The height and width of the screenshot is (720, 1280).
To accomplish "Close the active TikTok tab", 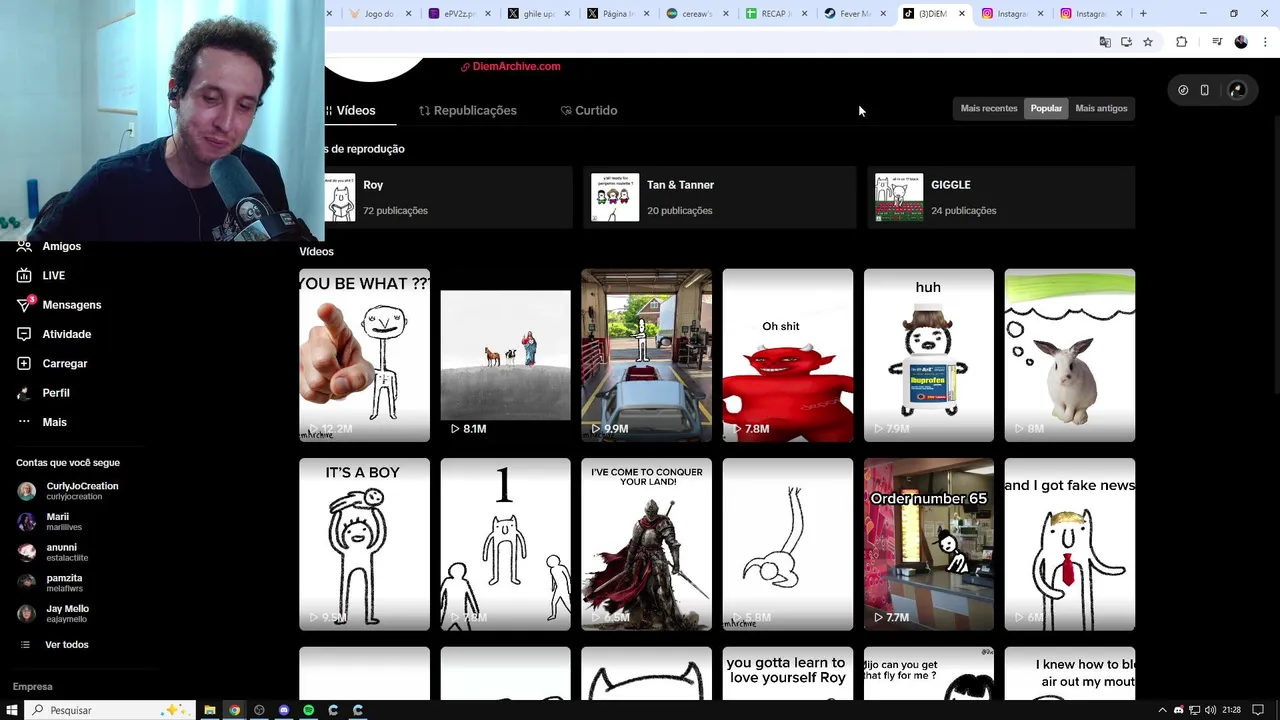I will pos(962,14).
